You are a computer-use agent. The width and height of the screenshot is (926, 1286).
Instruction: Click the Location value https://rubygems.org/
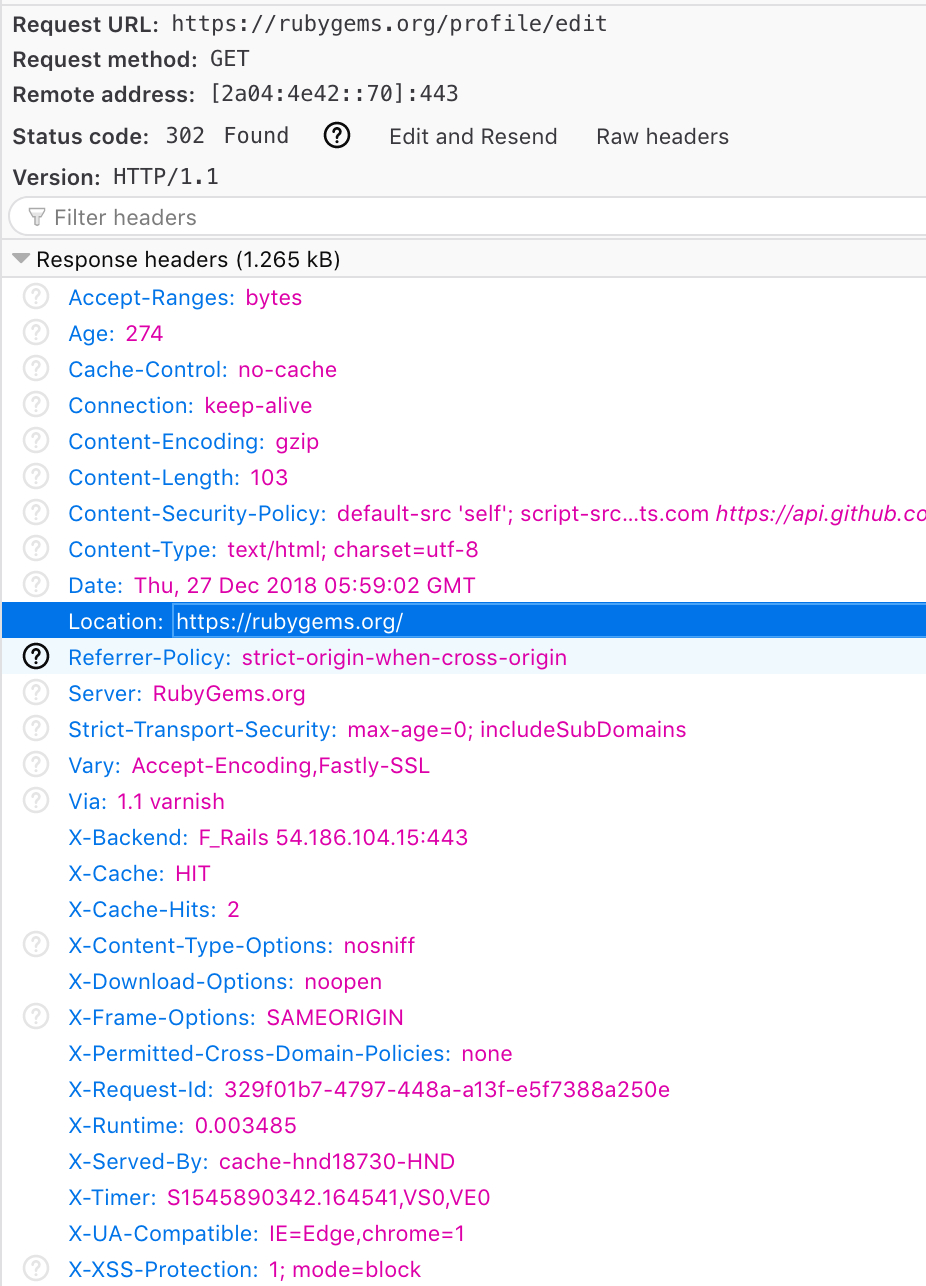pyautogui.click(x=290, y=622)
